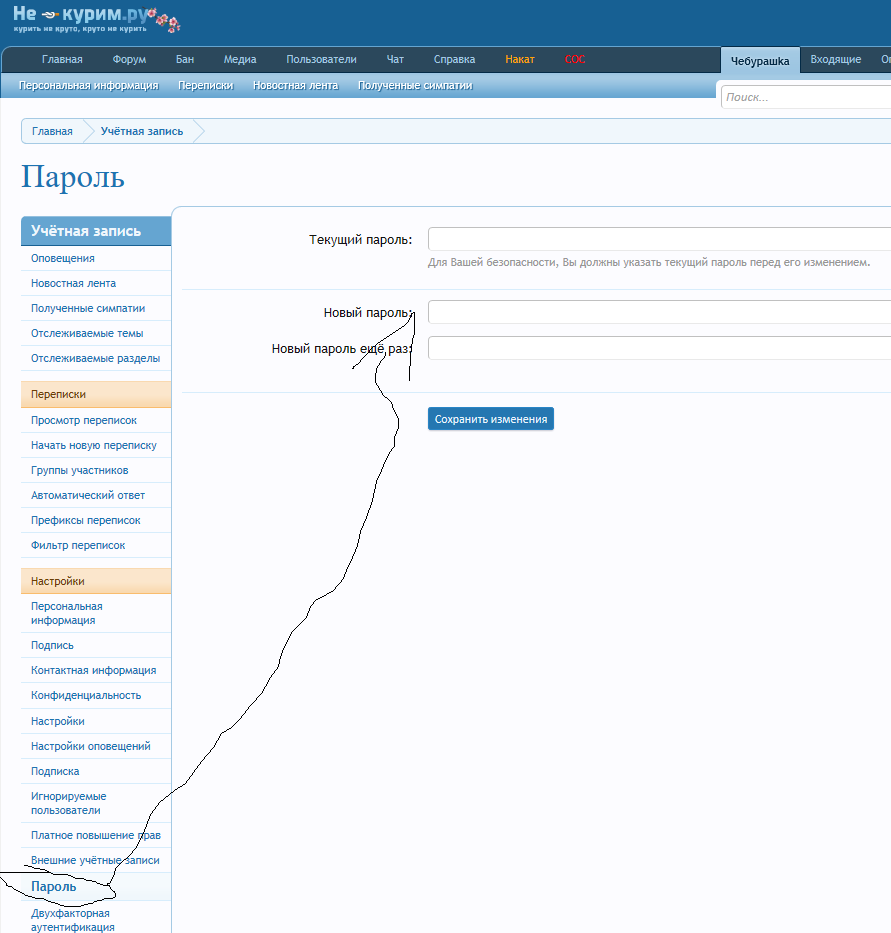Screen dimensions: 891x933
Task: Click the Сохранить изменения button
Action: pyautogui.click(x=491, y=419)
